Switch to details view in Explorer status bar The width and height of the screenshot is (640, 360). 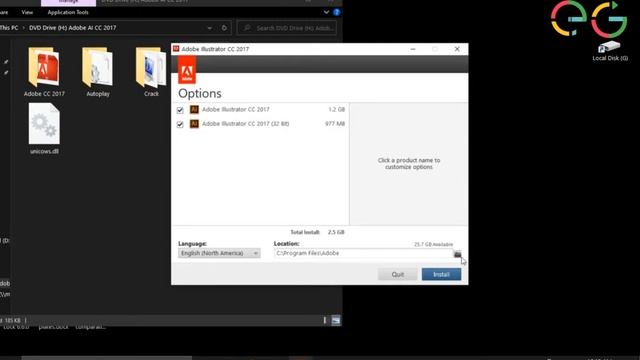click(325, 320)
